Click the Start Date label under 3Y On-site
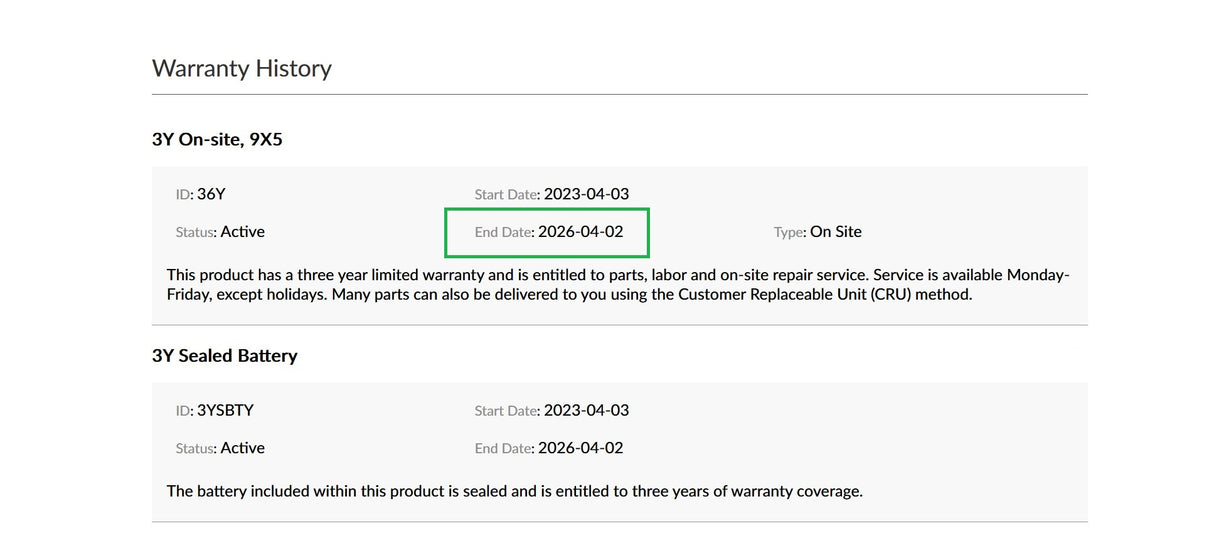 (506, 195)
